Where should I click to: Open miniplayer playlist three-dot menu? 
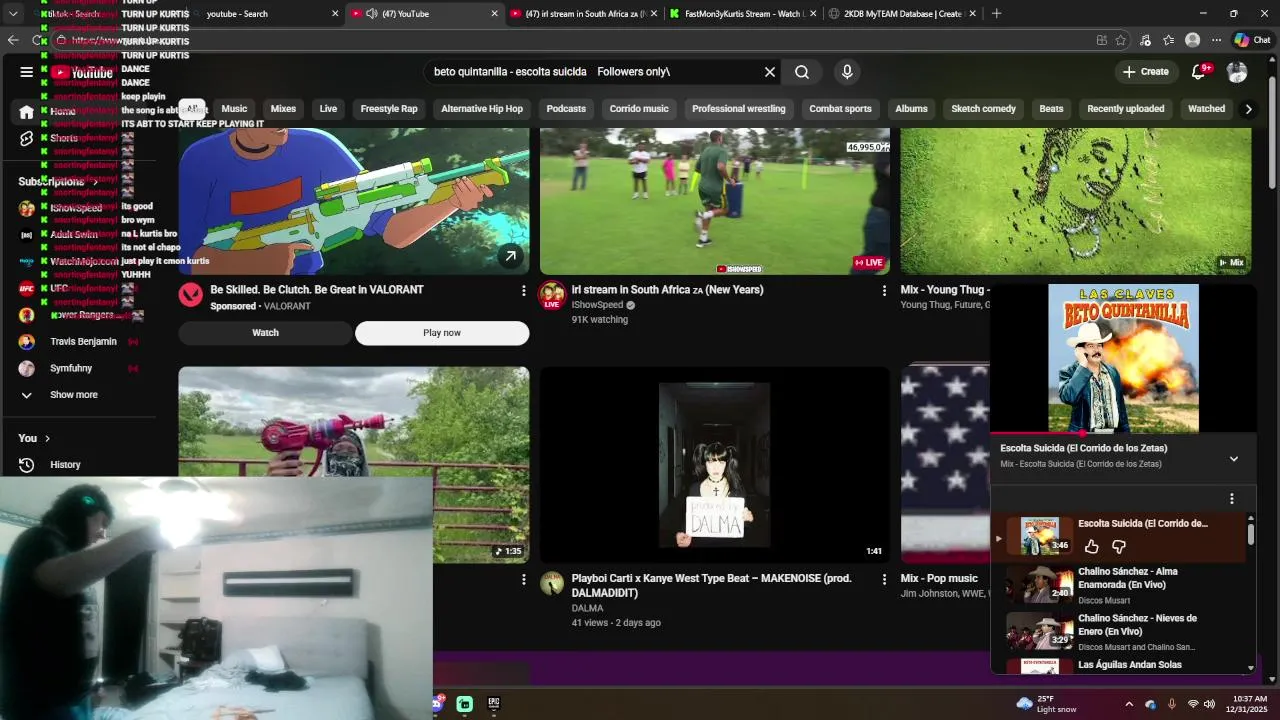click(x=1231, y=498)
